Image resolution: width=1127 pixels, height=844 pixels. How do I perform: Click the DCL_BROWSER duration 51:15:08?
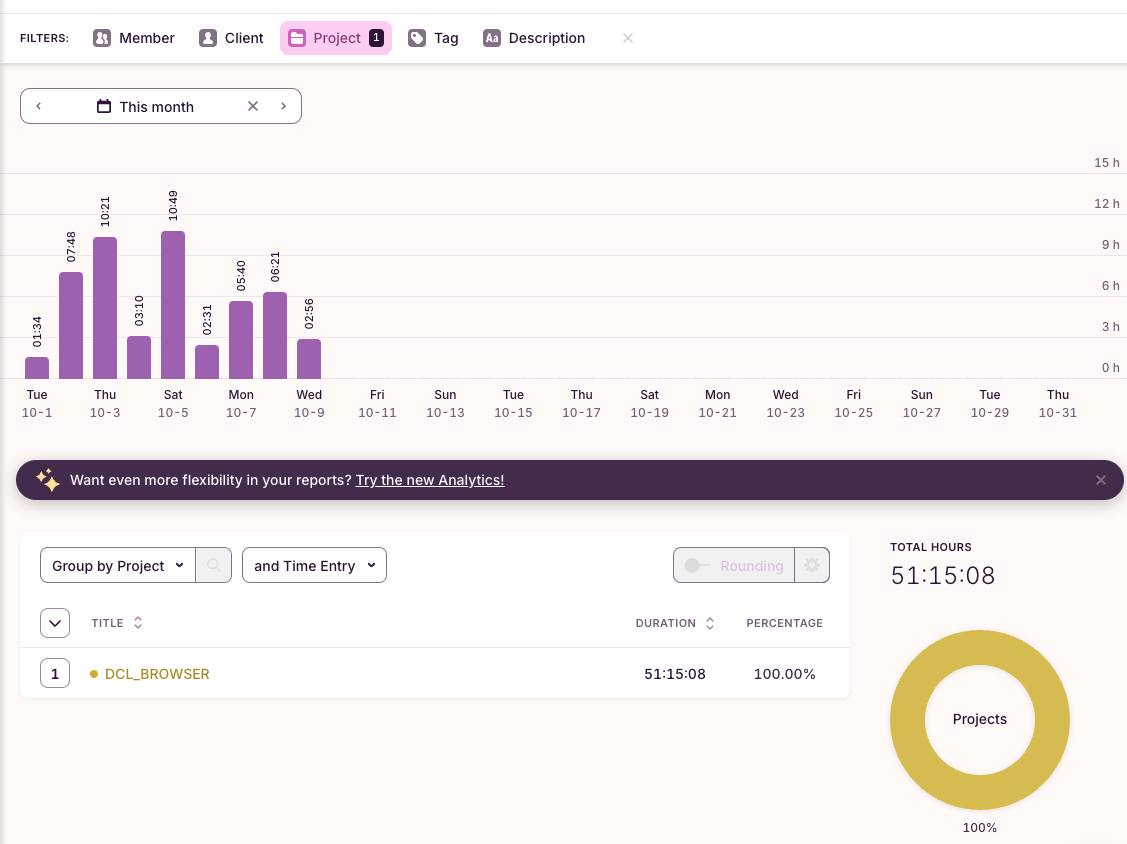click(675, 674)
